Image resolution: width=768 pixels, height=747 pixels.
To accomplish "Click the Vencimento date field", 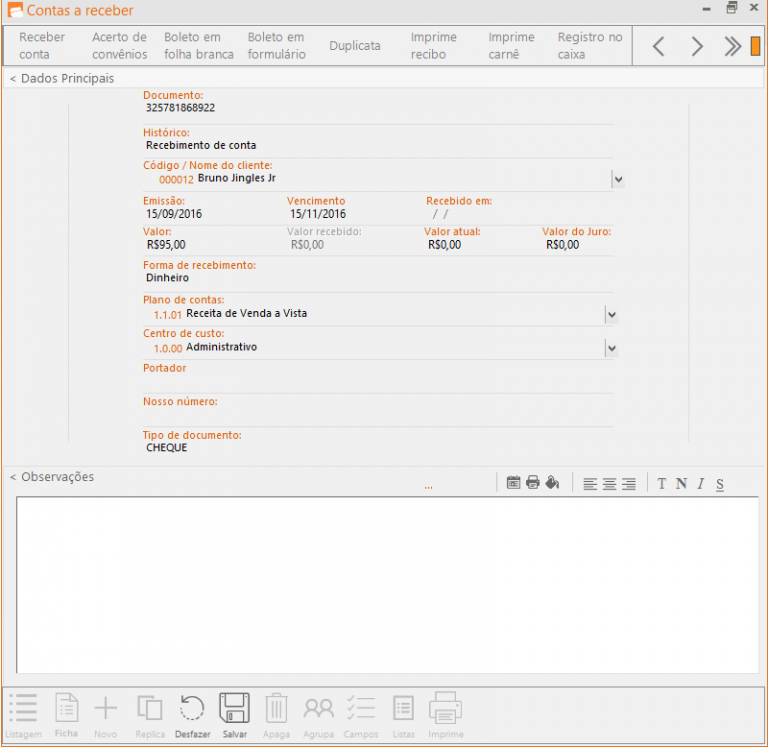I will click(x=318, y=214).
